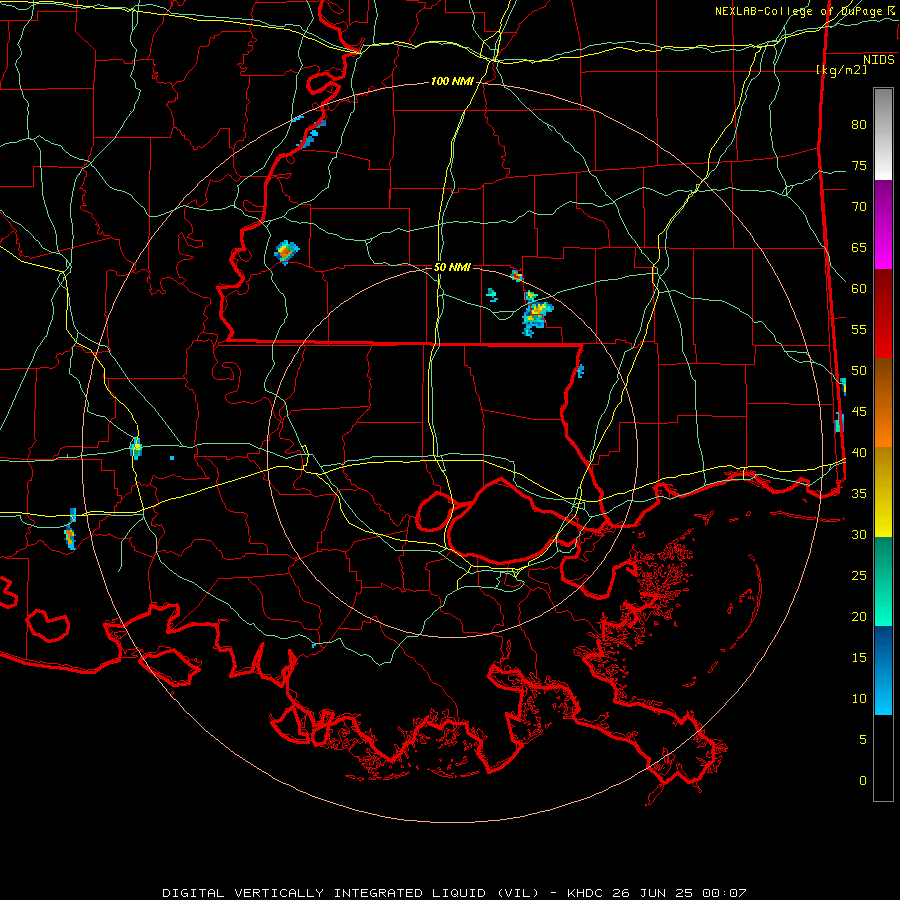Click the 35 value on the scale

[x=859, y=494]
